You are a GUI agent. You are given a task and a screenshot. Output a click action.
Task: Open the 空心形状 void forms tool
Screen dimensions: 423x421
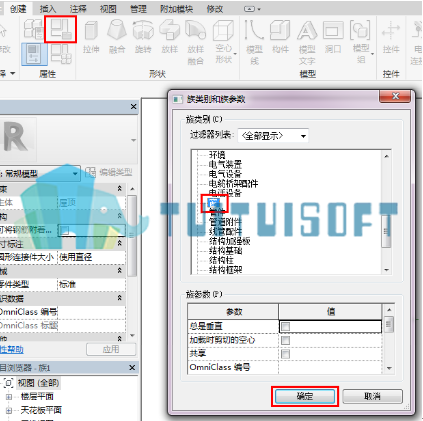tap(224, 42)
